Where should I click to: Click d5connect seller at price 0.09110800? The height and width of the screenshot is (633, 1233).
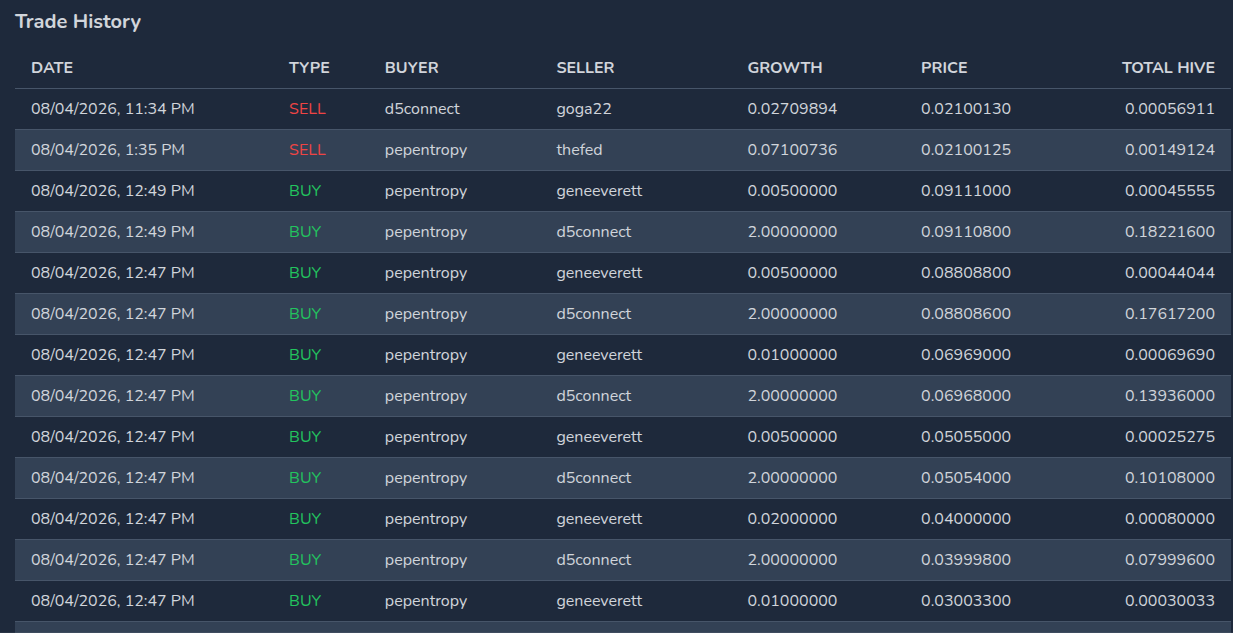[594, 232]
